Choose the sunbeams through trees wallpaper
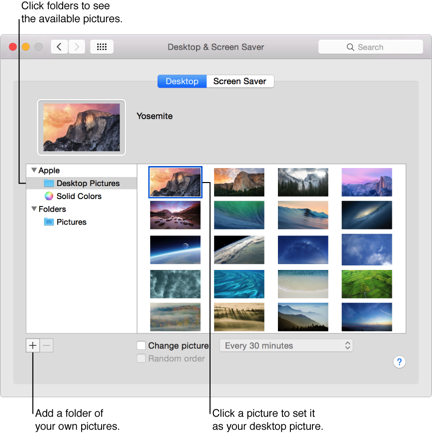The image size is (432, 436). pos(239,317)
